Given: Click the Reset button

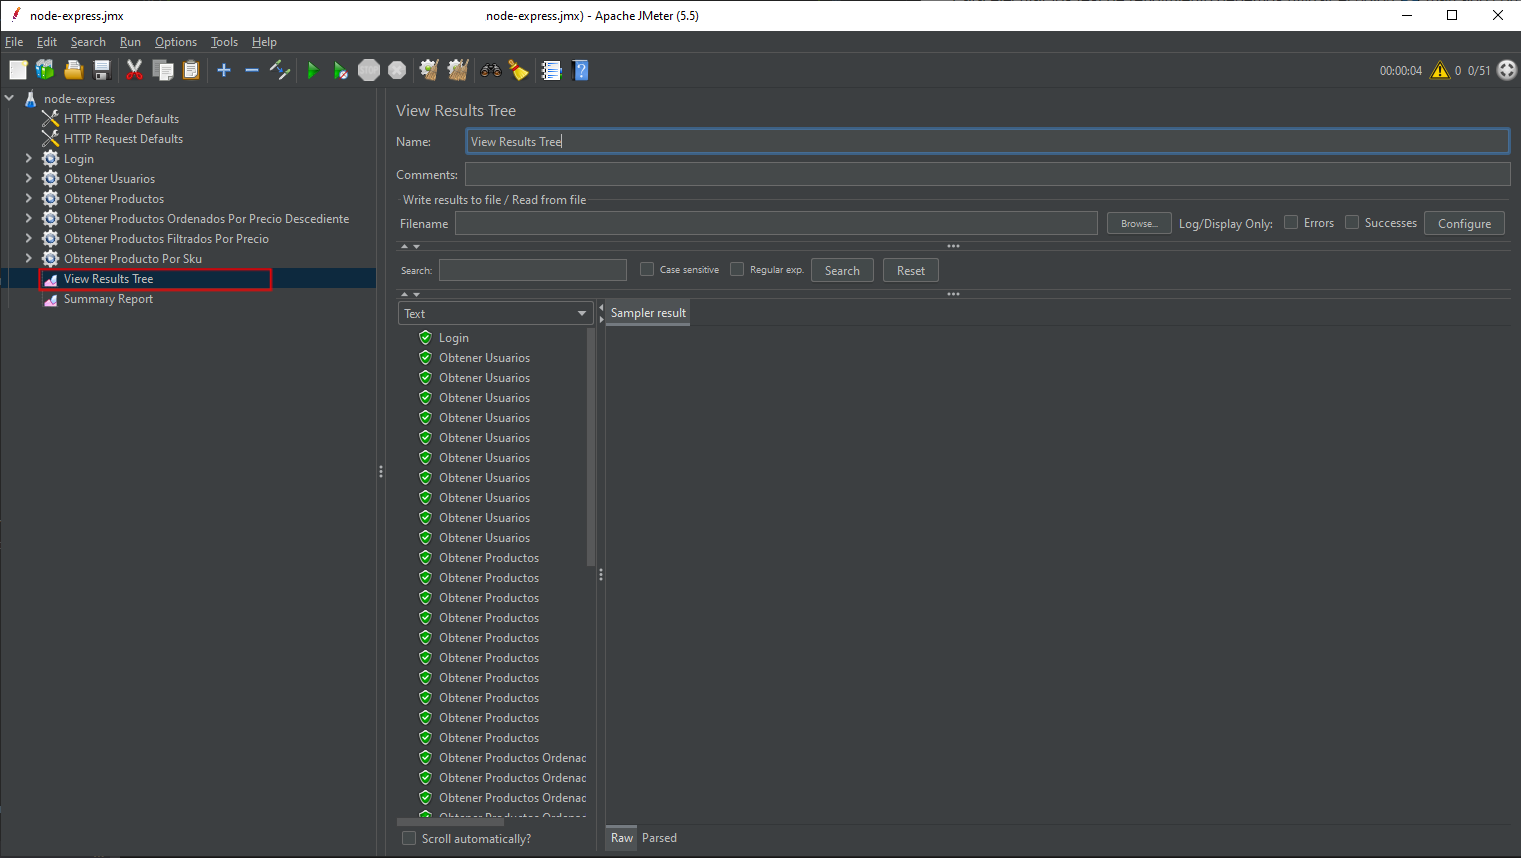Looking at the screenshot, I should pos(911,270).
